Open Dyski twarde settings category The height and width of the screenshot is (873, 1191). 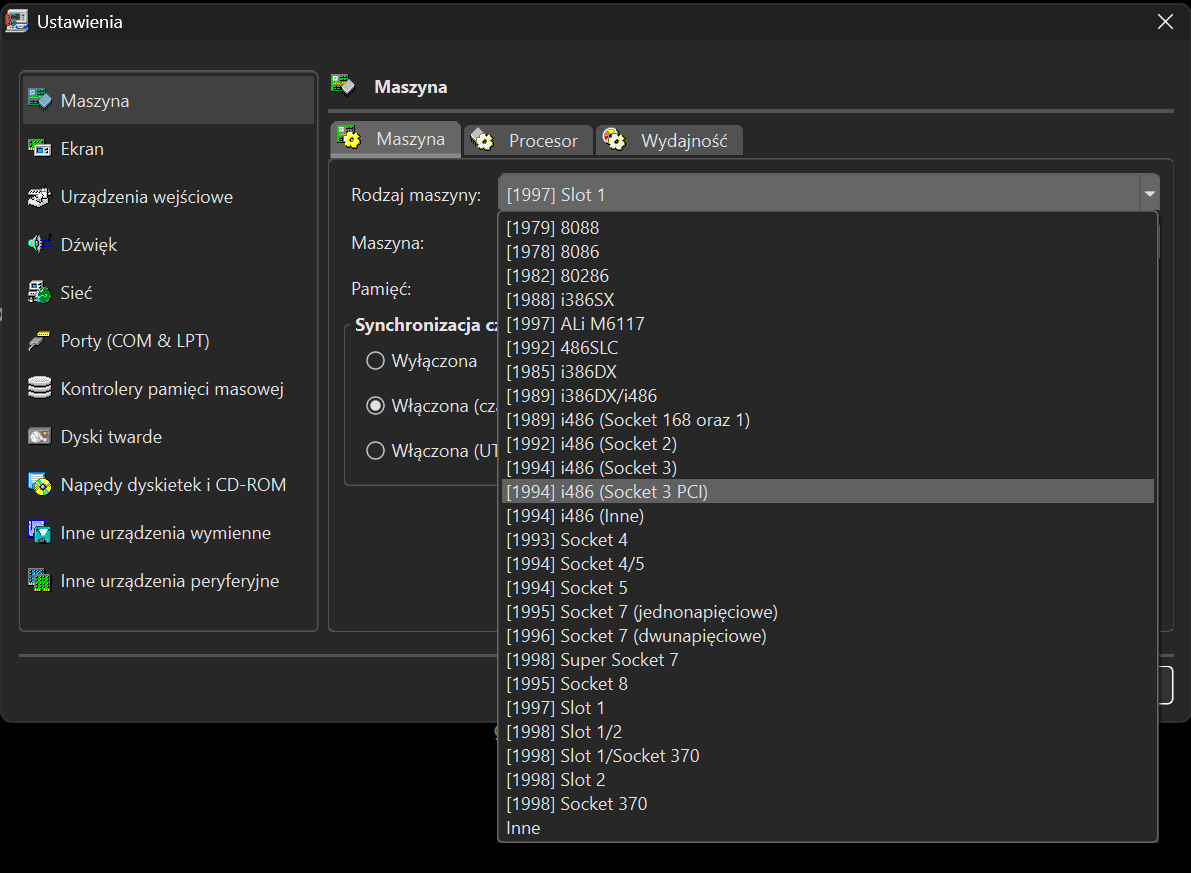169,437
